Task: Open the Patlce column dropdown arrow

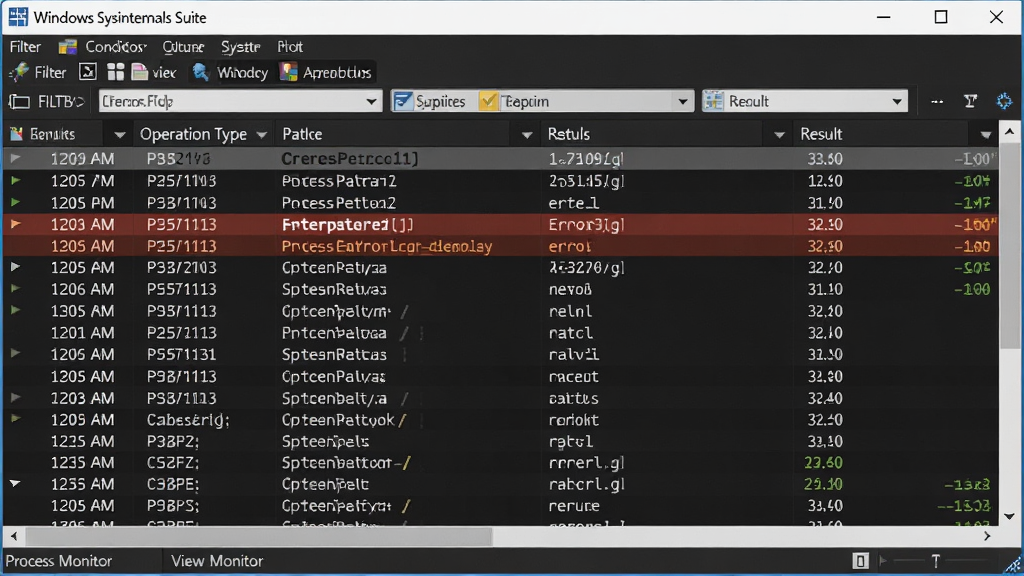Action: [526, 135]
